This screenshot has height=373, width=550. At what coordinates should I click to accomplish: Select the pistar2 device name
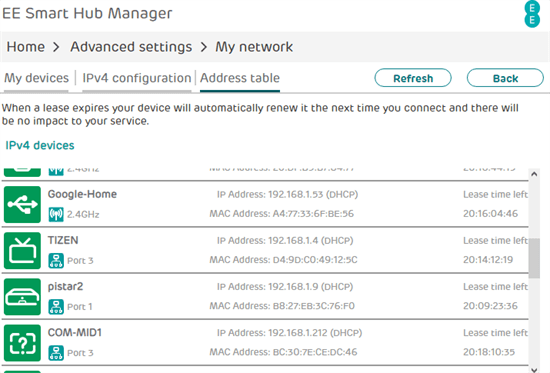pos(65,287)
